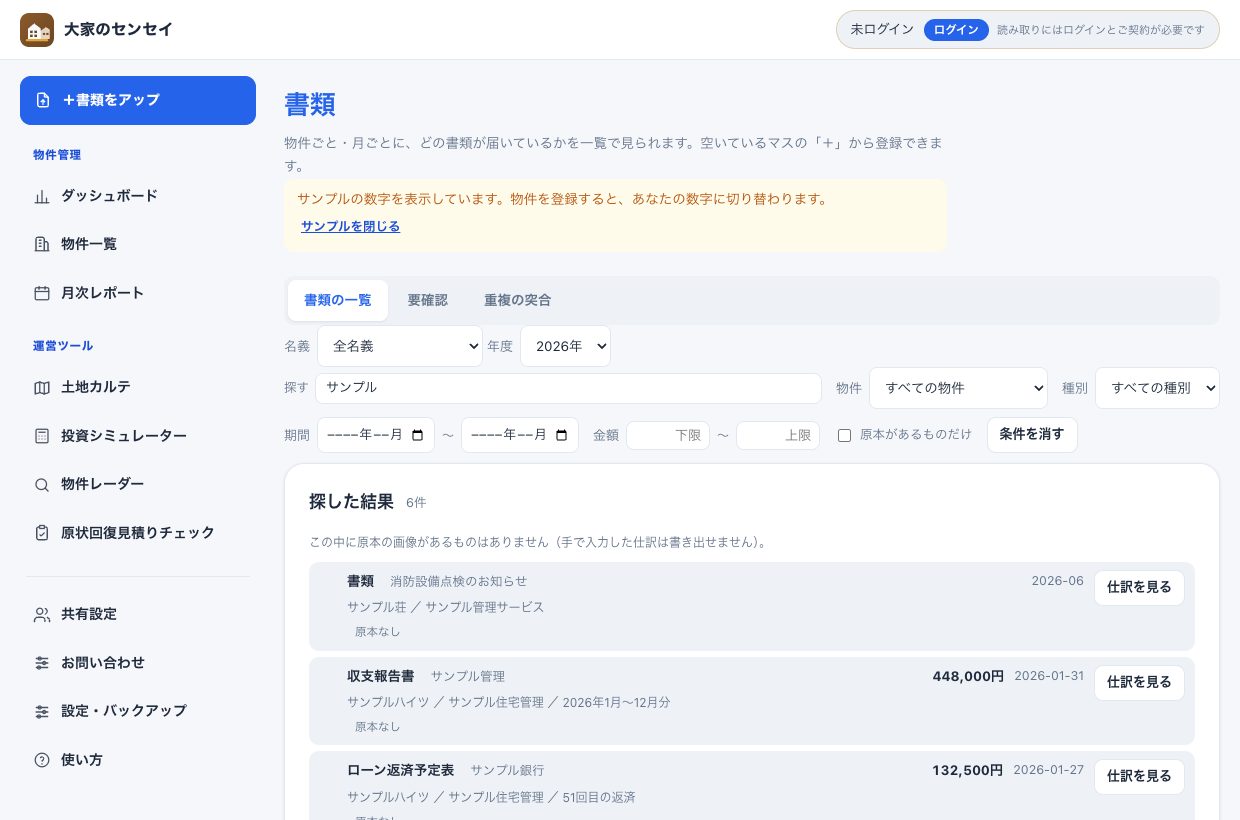Click the 原状回復見積りチェック clipboard icon
1240x820 pixels.
(x=42, y=533)
